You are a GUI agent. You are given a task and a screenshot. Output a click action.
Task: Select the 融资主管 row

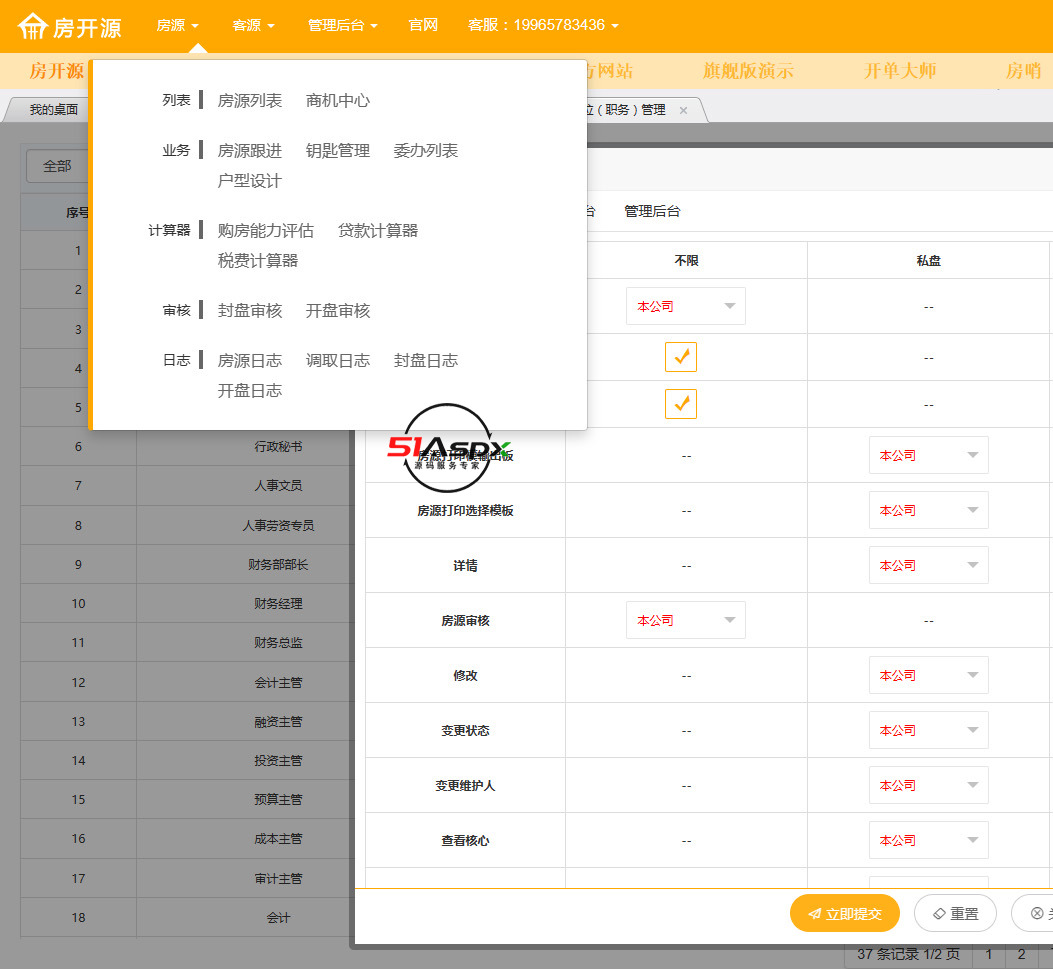click(187, 722)
